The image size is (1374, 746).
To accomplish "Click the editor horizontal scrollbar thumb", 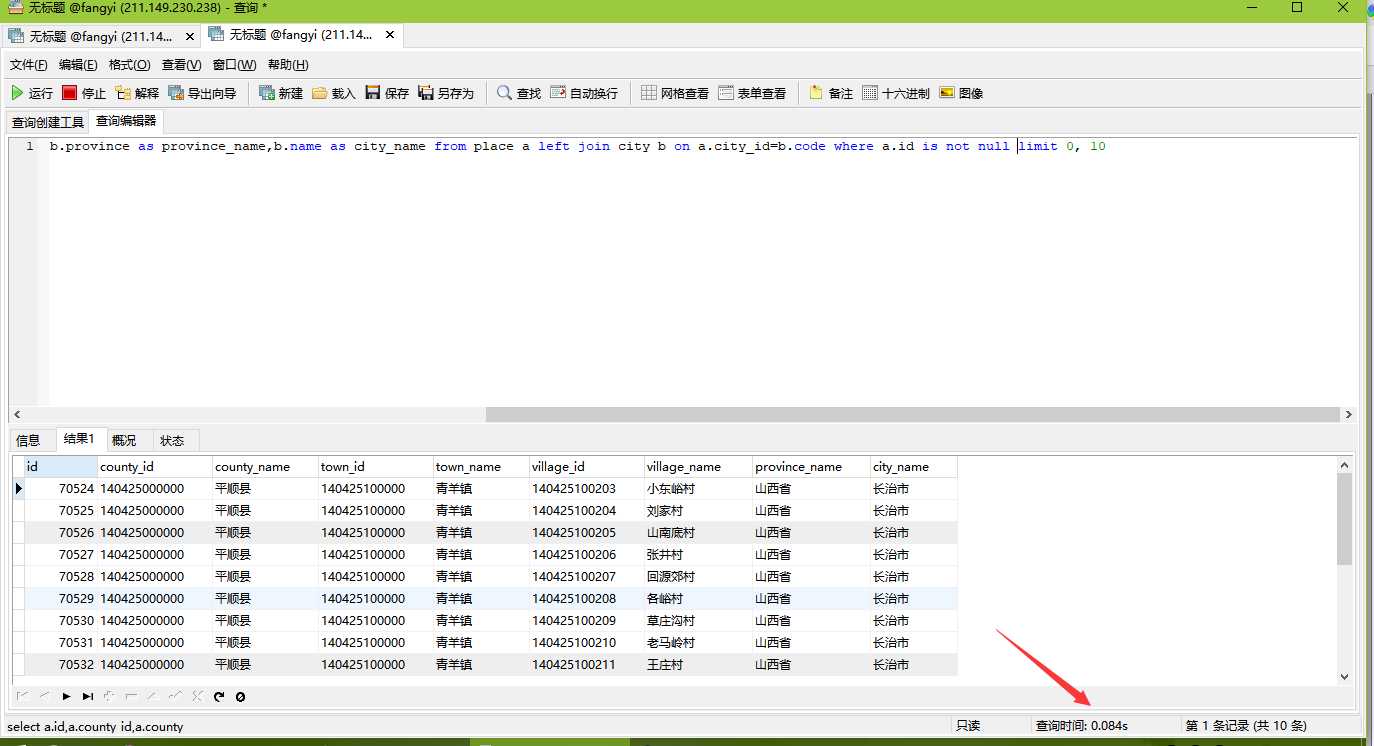I will tap(912, 414).
